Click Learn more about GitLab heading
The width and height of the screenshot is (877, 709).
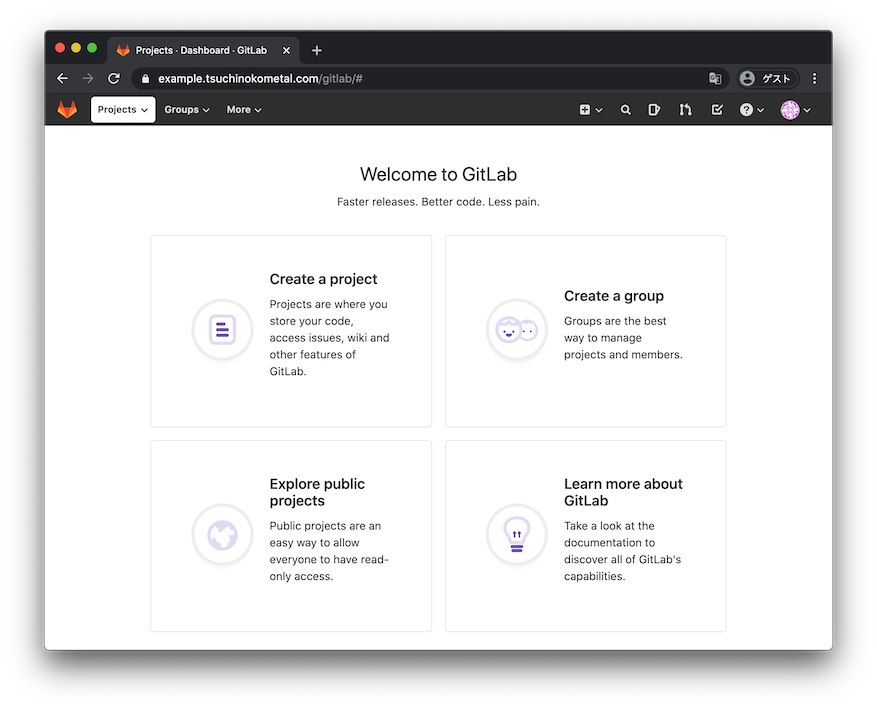pyautogui.click(x=623, y=492)
